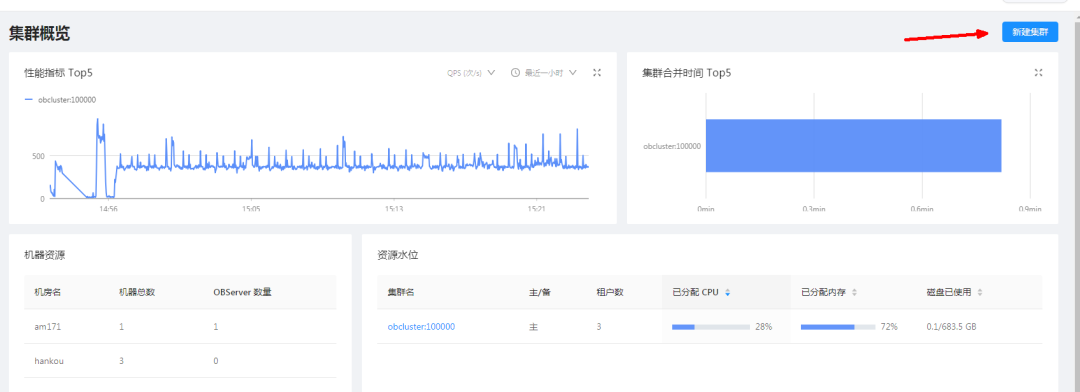Sort by 磁盘已使用 column
This screenshot has height=392, width=1080.
979,293
